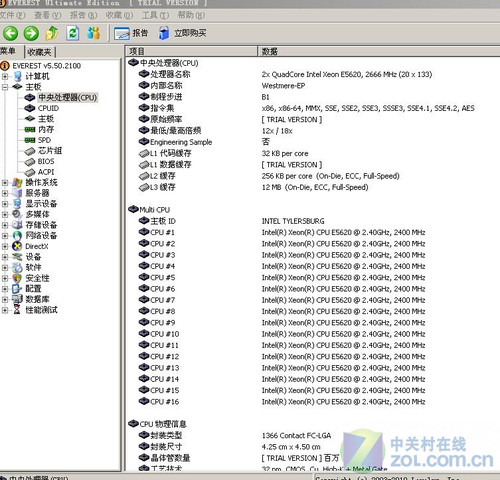Select the CPUID tree item icon

point(30,108)
